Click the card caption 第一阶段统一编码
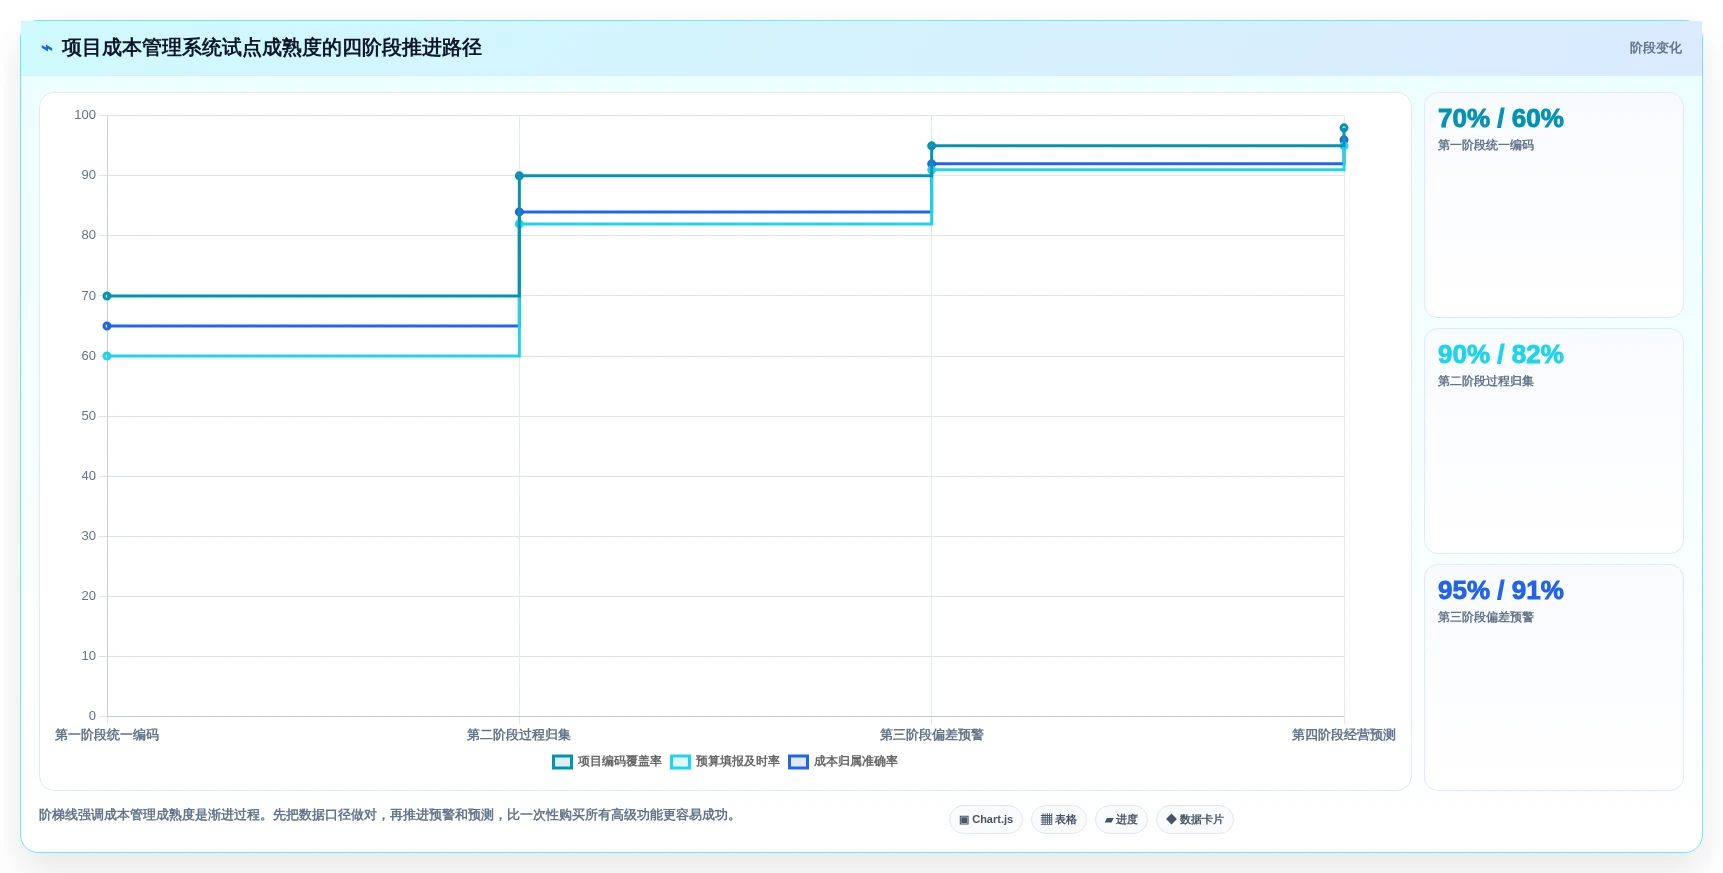The width and height of the screenshot is (1723, 873). [x=1486, y=146]
